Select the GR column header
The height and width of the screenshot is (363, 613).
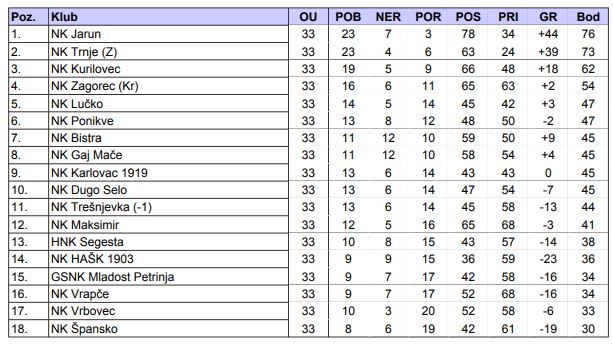click(x=548, y=17)
